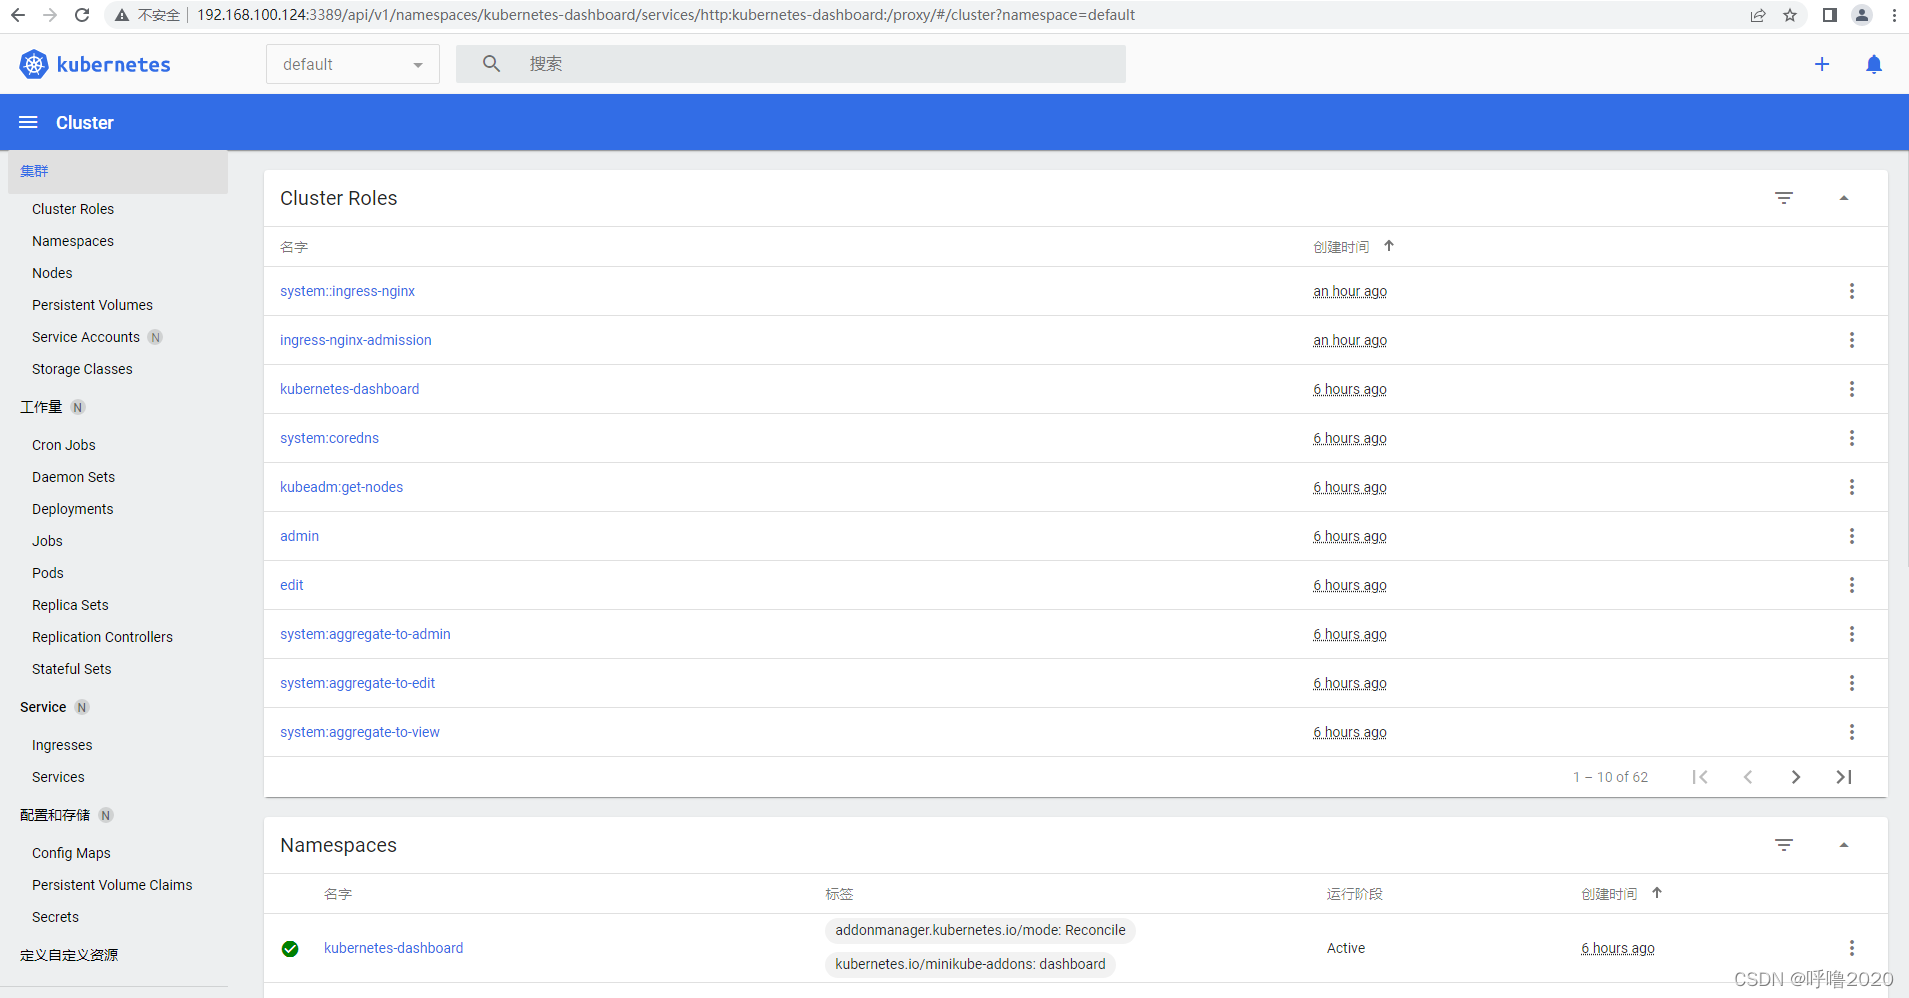The image size is (1909, 998).
Task: Open actions menu for kubernetes-dashboard cluster role
Action: (x=1852, y=389)
